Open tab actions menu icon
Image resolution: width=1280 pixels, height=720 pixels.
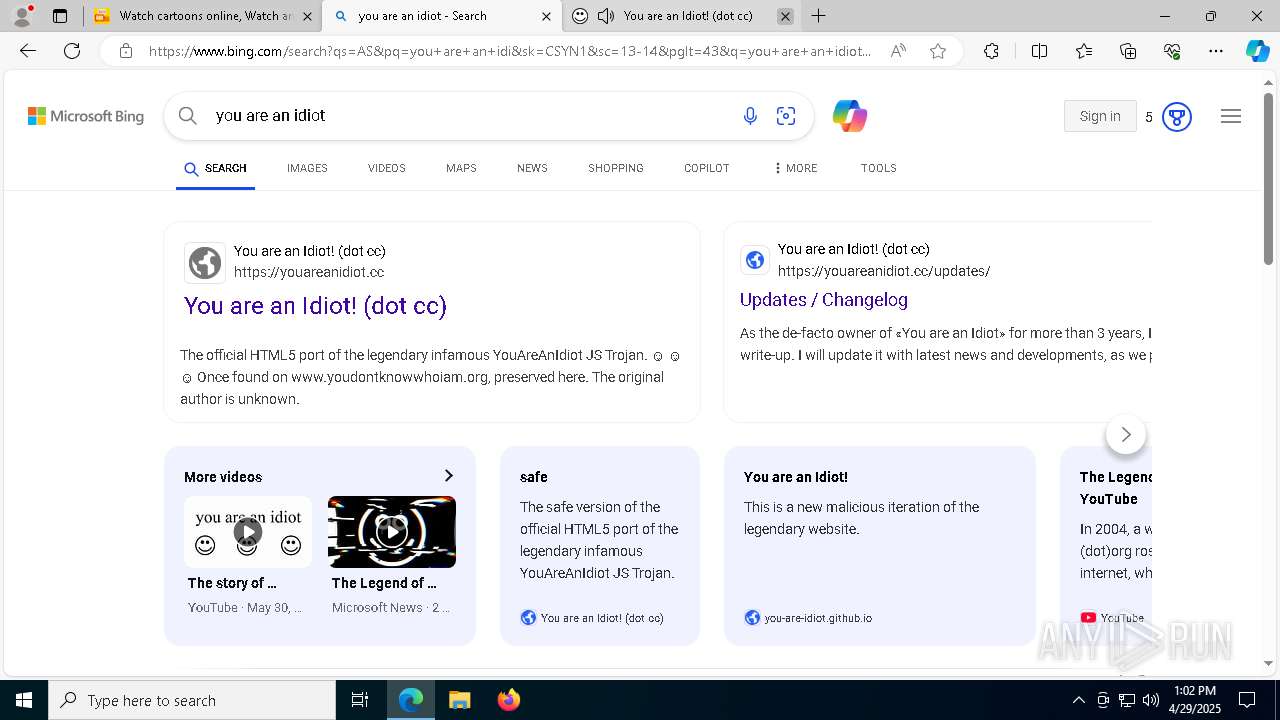click(60, 16)
